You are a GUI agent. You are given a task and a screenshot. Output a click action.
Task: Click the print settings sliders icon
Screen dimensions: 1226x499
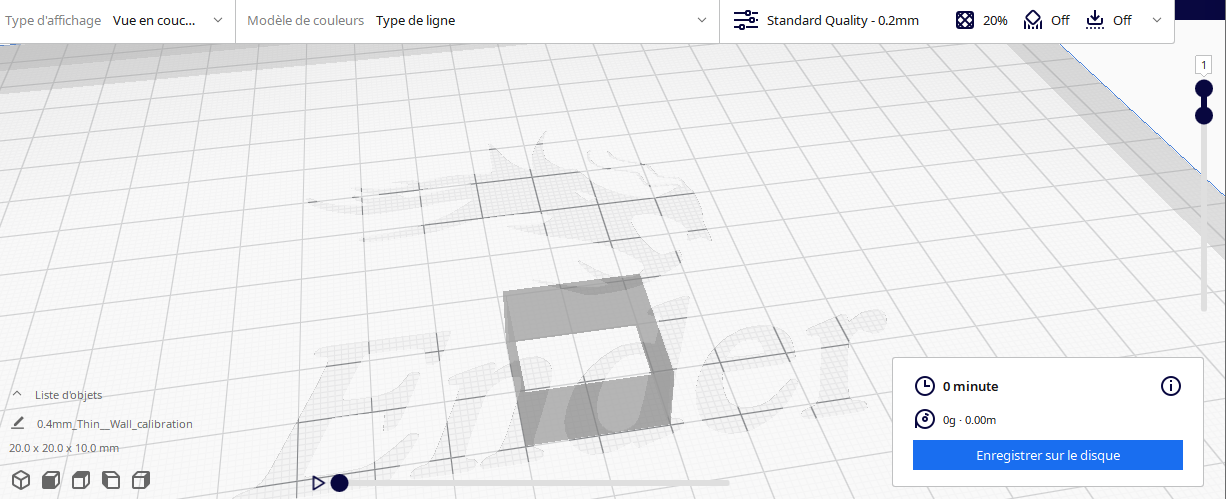click(x=746, y=20)
